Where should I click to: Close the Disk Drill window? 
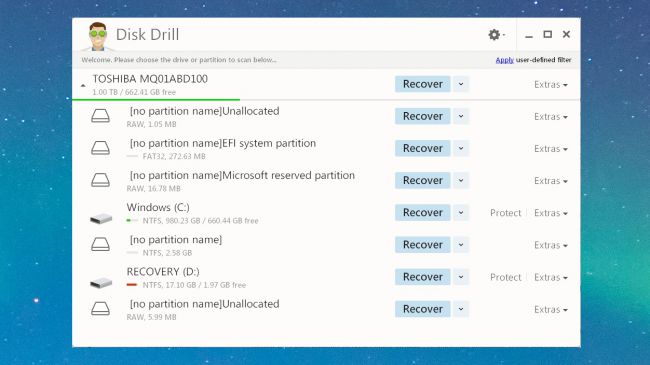[566, 34]
